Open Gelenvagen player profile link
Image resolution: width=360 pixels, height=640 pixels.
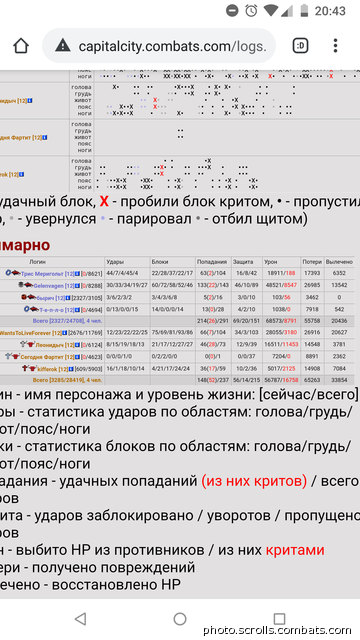[x=49, y=286]
